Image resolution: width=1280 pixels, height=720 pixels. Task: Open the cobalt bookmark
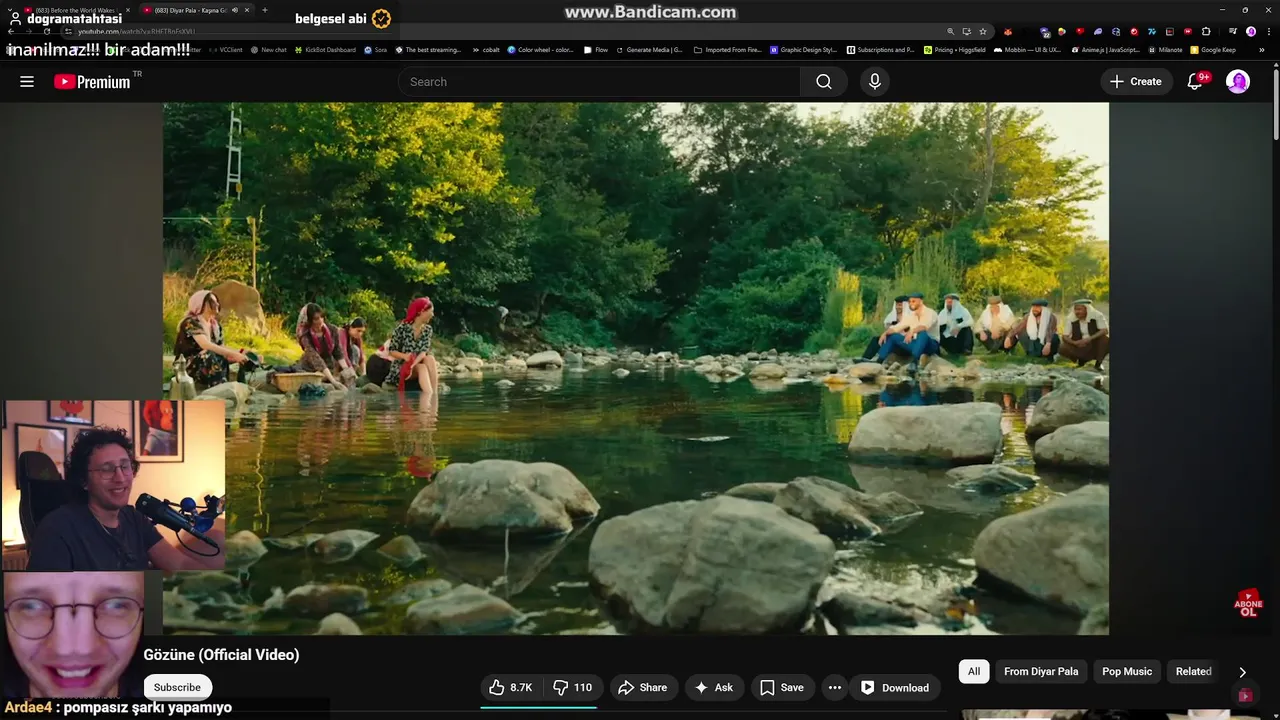click(486, 49)
